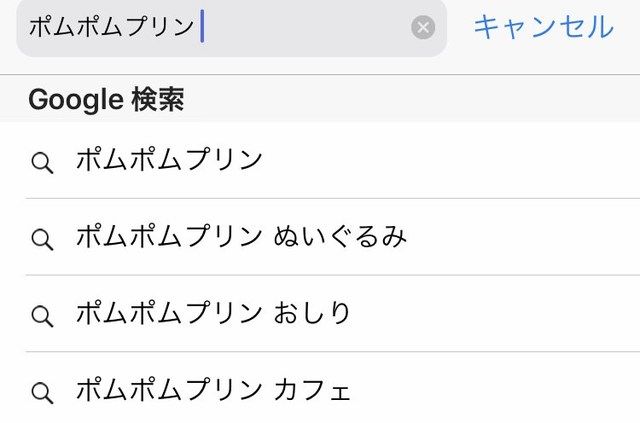Place the caret at the blue text cursor
The image size is (640, 423).
point(202,27)
